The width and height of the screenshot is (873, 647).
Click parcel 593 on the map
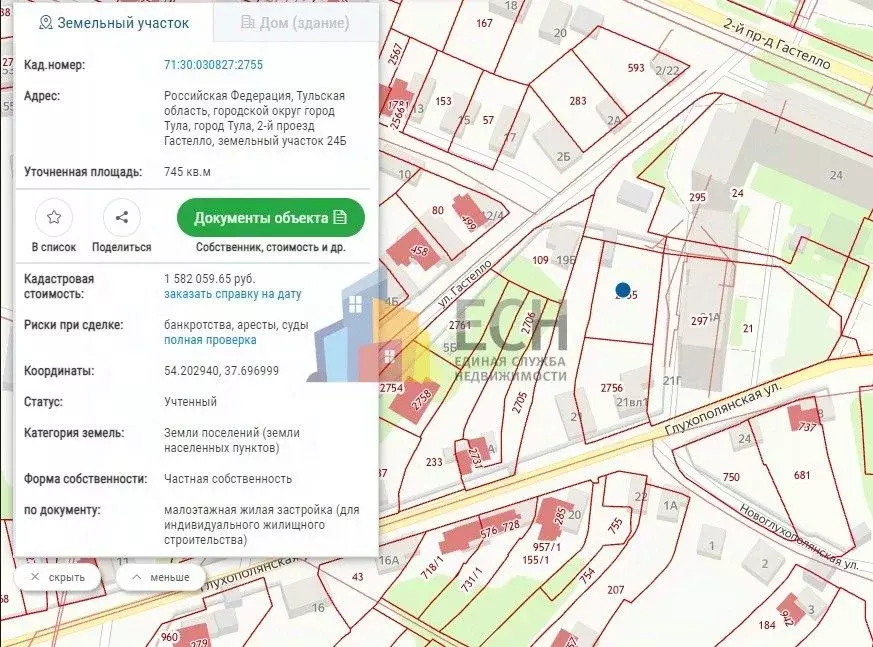pyautogui.click(x=636, y=68)
